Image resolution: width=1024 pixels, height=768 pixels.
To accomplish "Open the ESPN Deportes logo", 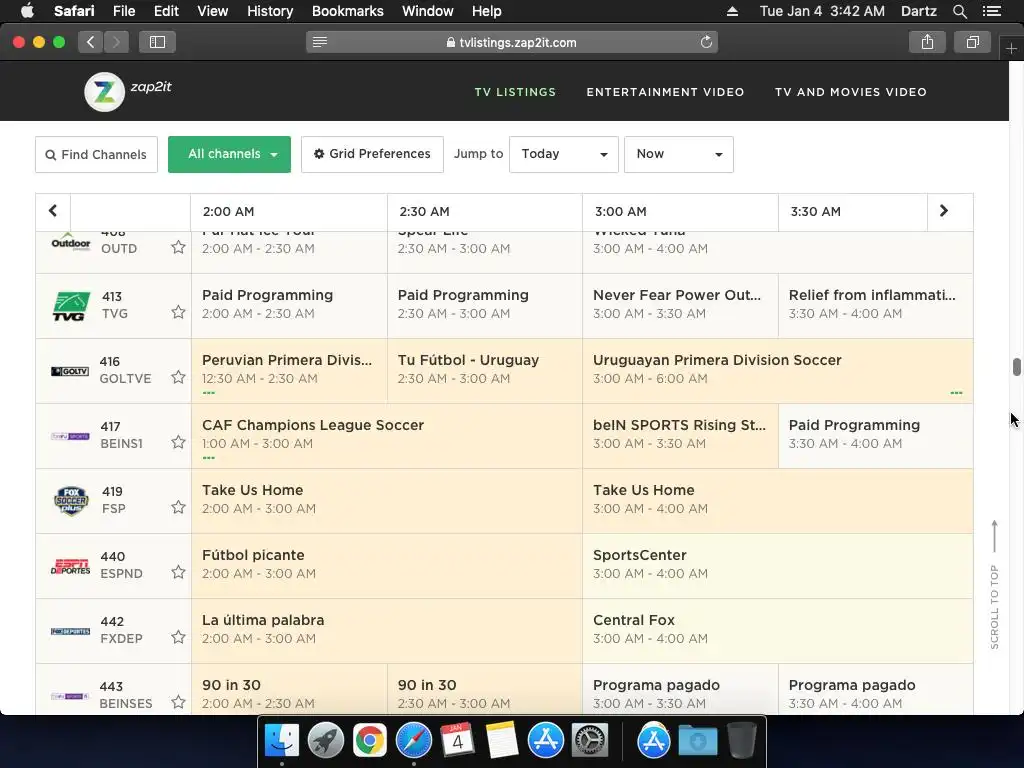I will 71,566.
